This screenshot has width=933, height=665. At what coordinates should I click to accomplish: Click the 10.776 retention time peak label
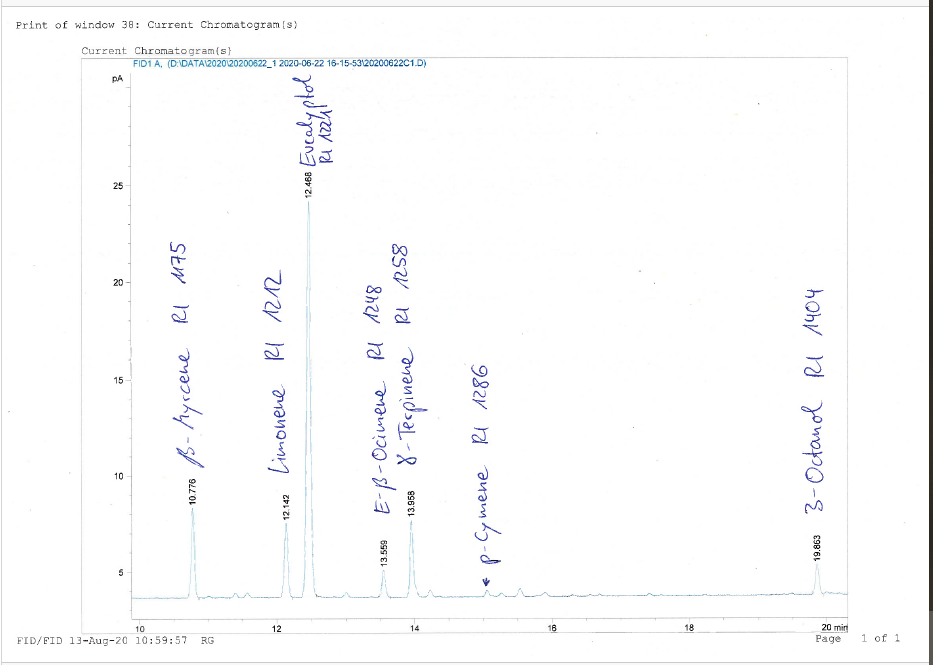(x=193, y=492)
